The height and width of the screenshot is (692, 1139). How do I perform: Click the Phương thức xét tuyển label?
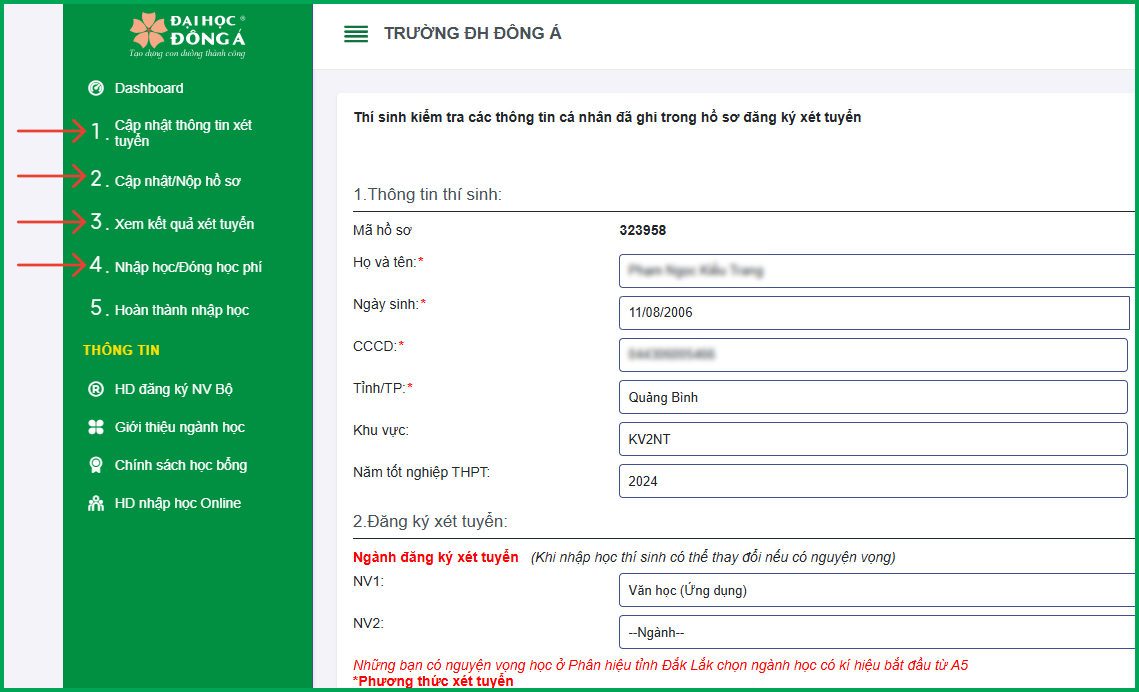(x=435, y=681)
